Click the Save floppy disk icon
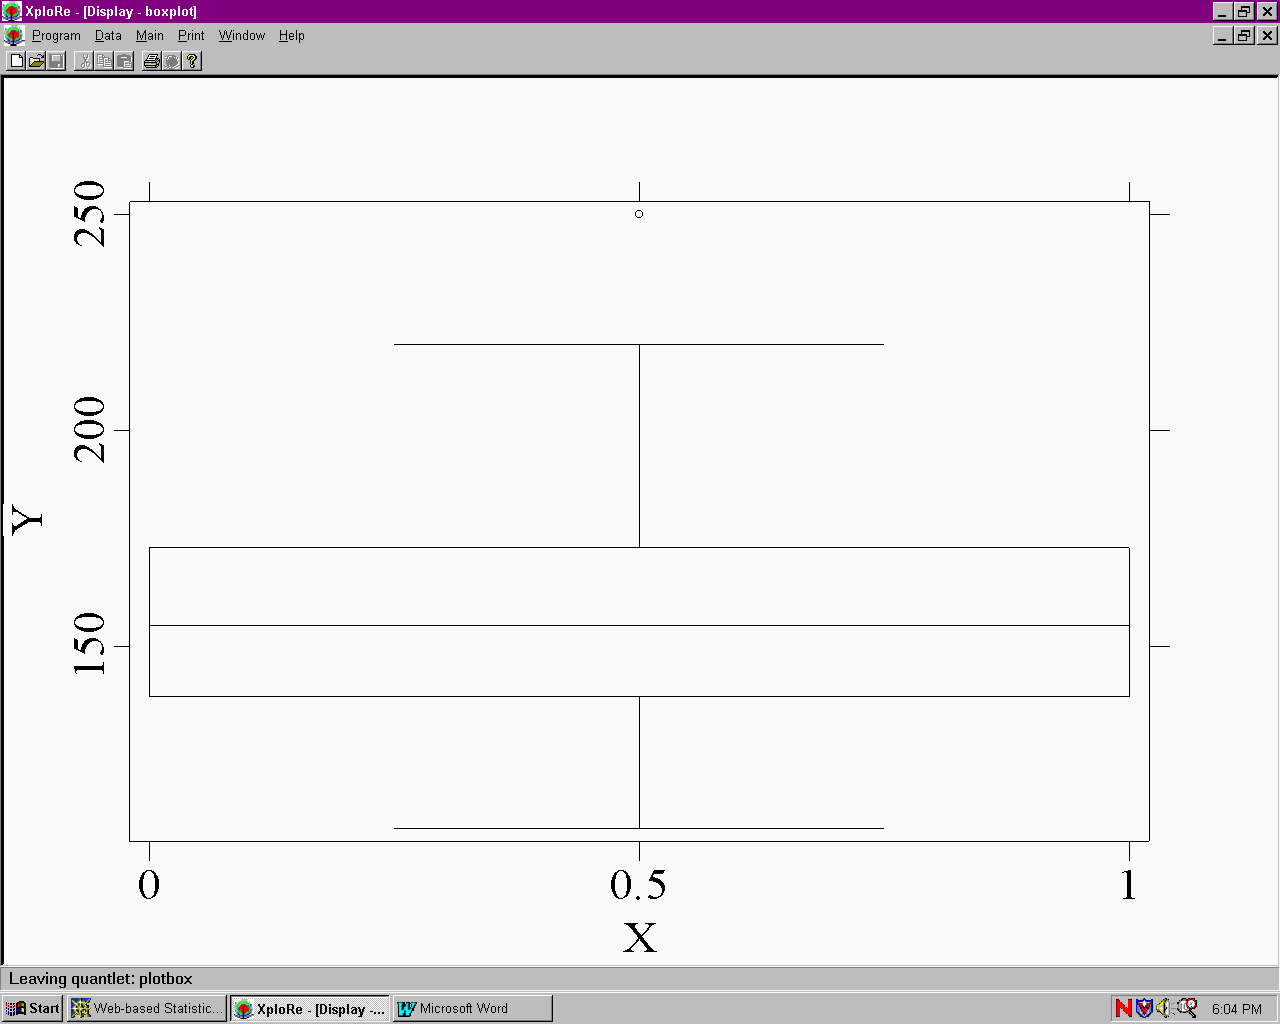Image resolution: width=1280 pixels, height=1024 pixels. (x=57, y=61)
